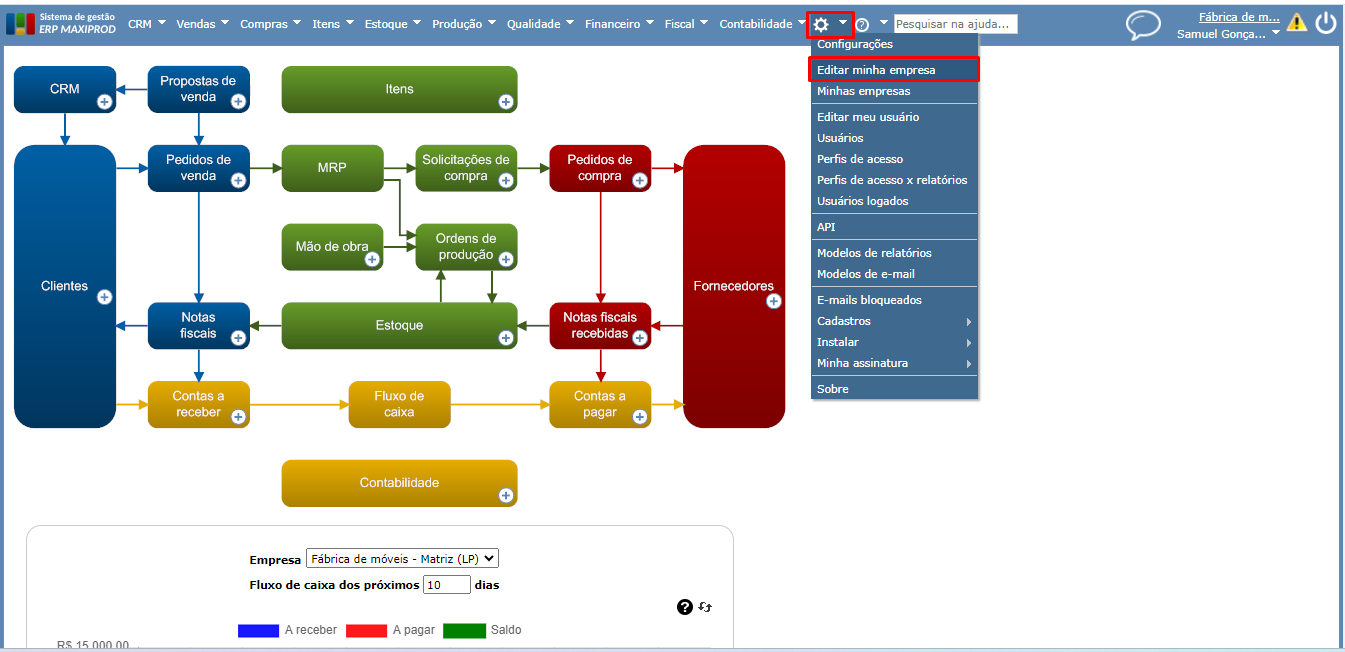Open the Fiscal dropdown menu
Viewport: 1345px width, 652px height.
[687, 23]
